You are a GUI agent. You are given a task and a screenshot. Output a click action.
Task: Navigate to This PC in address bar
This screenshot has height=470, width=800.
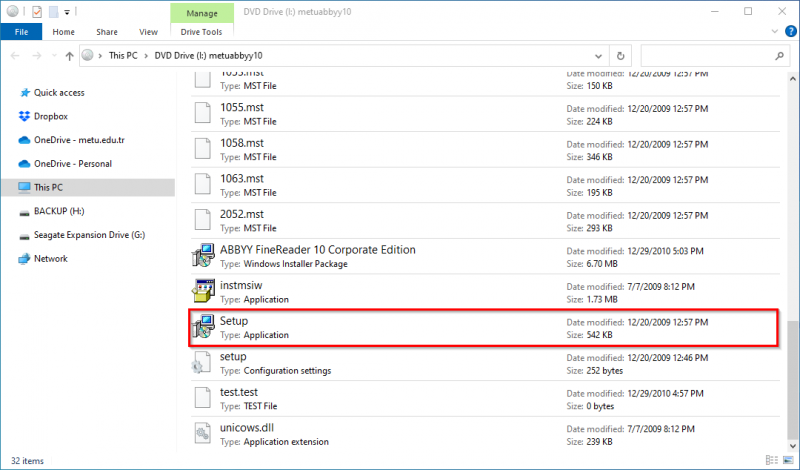(123, 56)
